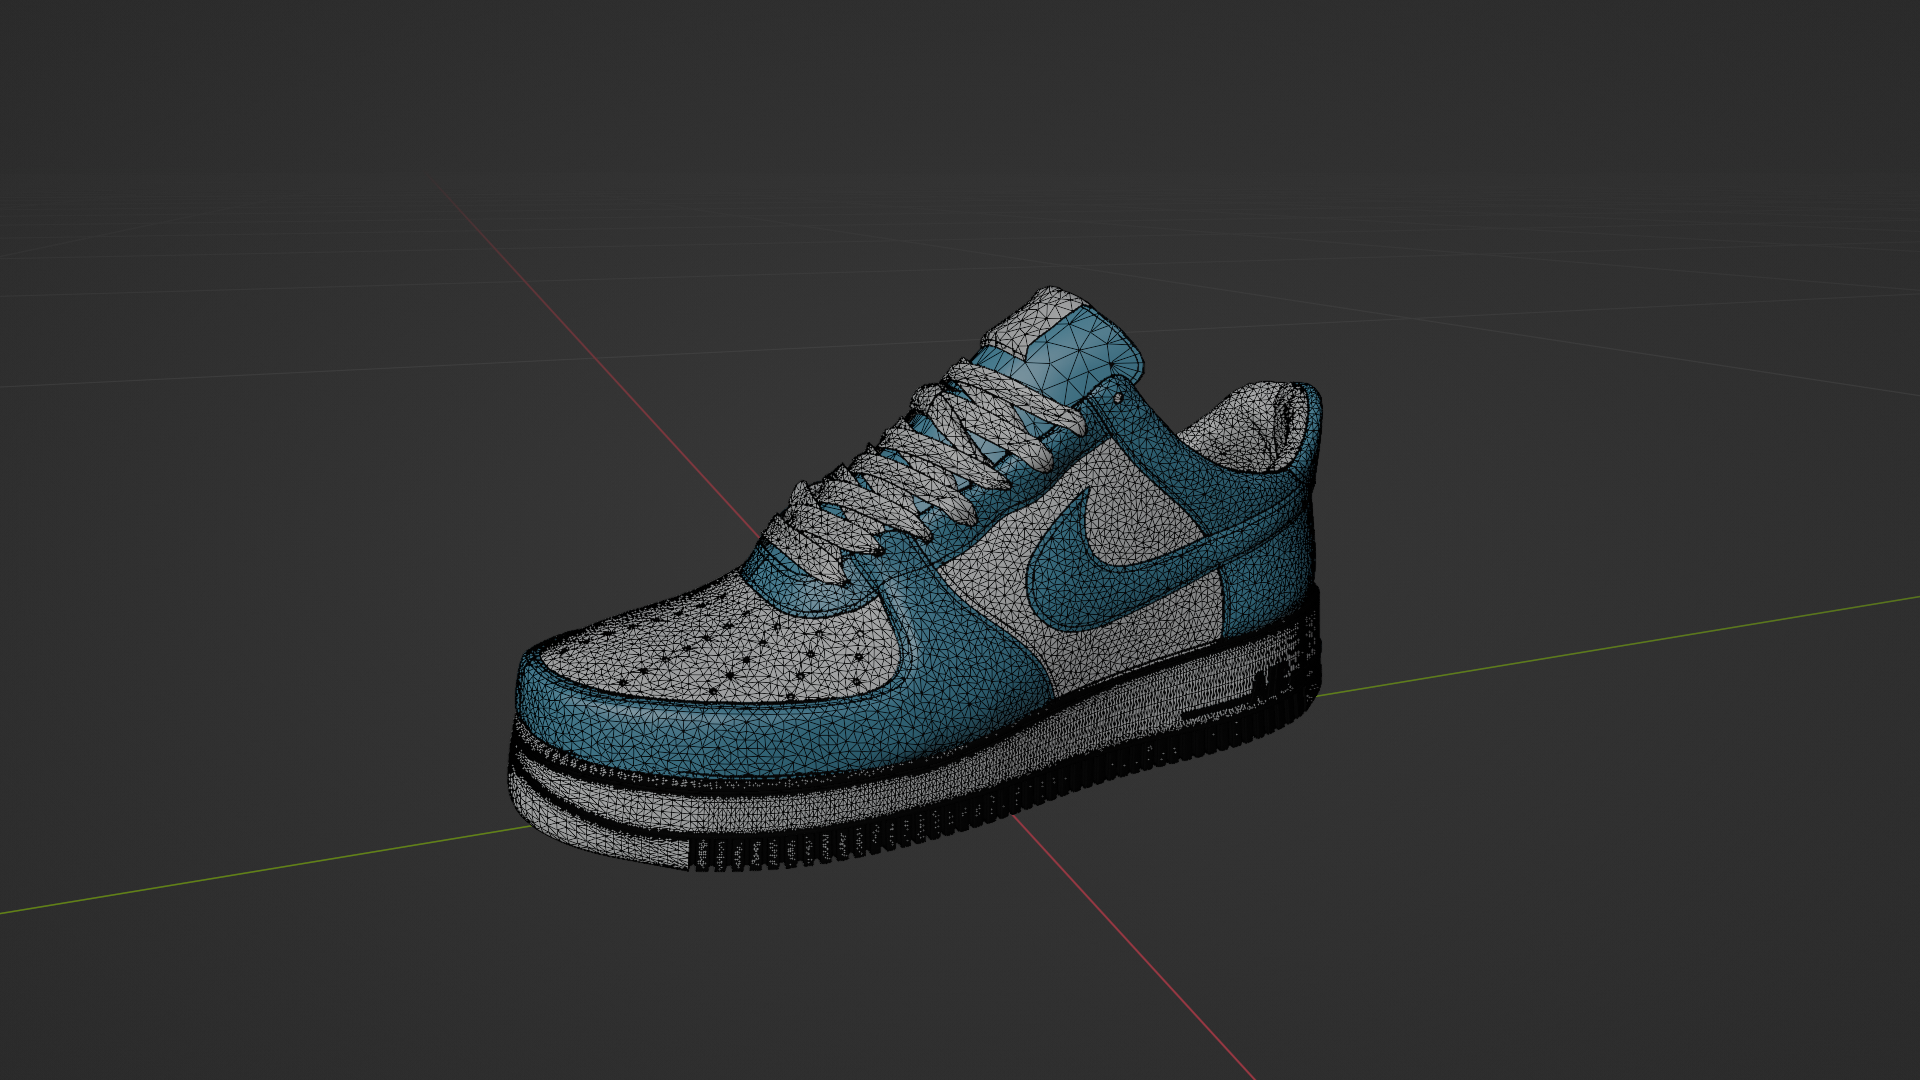
Task: Click the green Y axis line at right
Action: click(1600, 650)
